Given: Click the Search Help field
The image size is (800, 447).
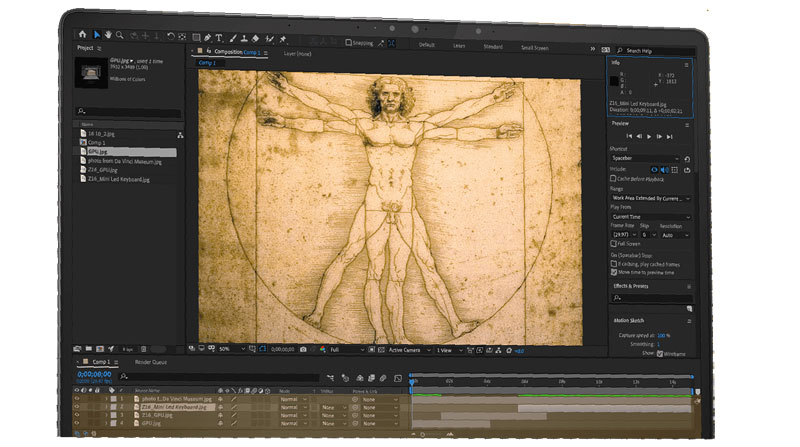Looking at the screenshot, I should [658, 51].
